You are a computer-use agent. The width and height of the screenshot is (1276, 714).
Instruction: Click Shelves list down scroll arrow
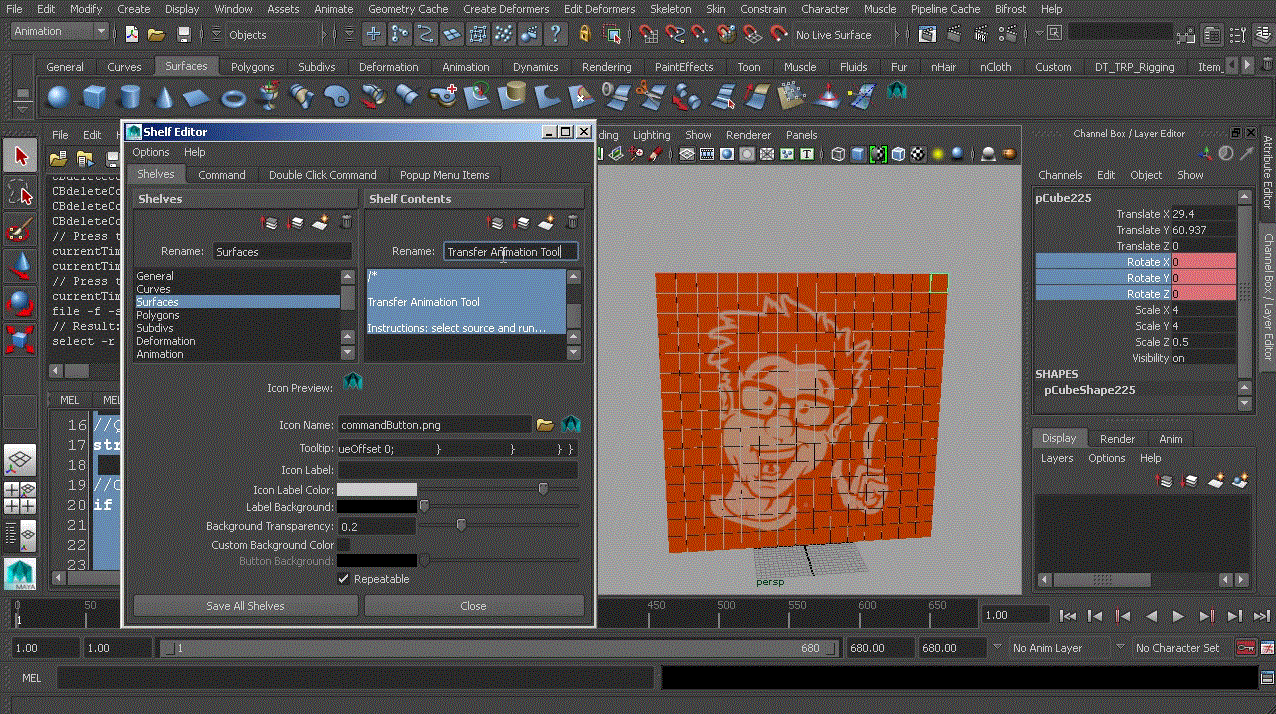pos(348,352)
